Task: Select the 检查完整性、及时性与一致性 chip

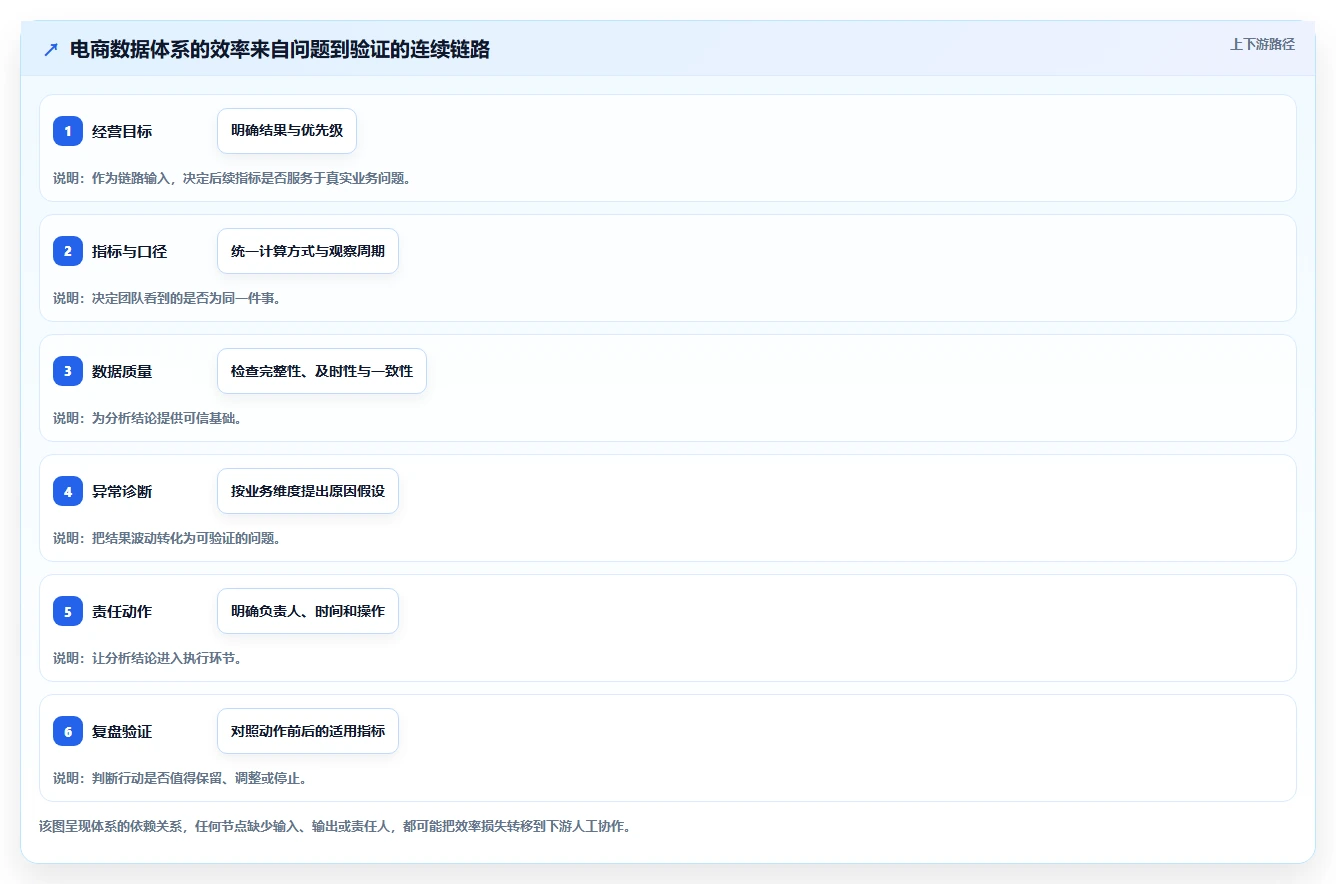Action: point(322,371)
